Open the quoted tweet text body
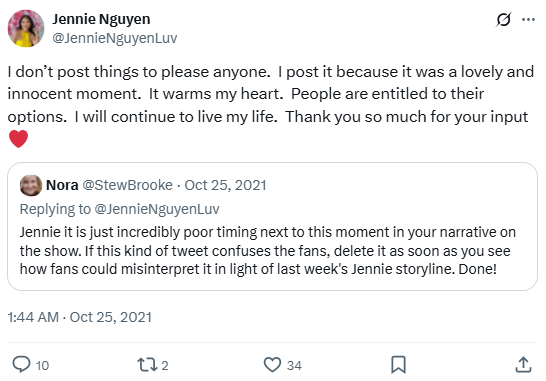Screen dimensions: 546x381 267,251
